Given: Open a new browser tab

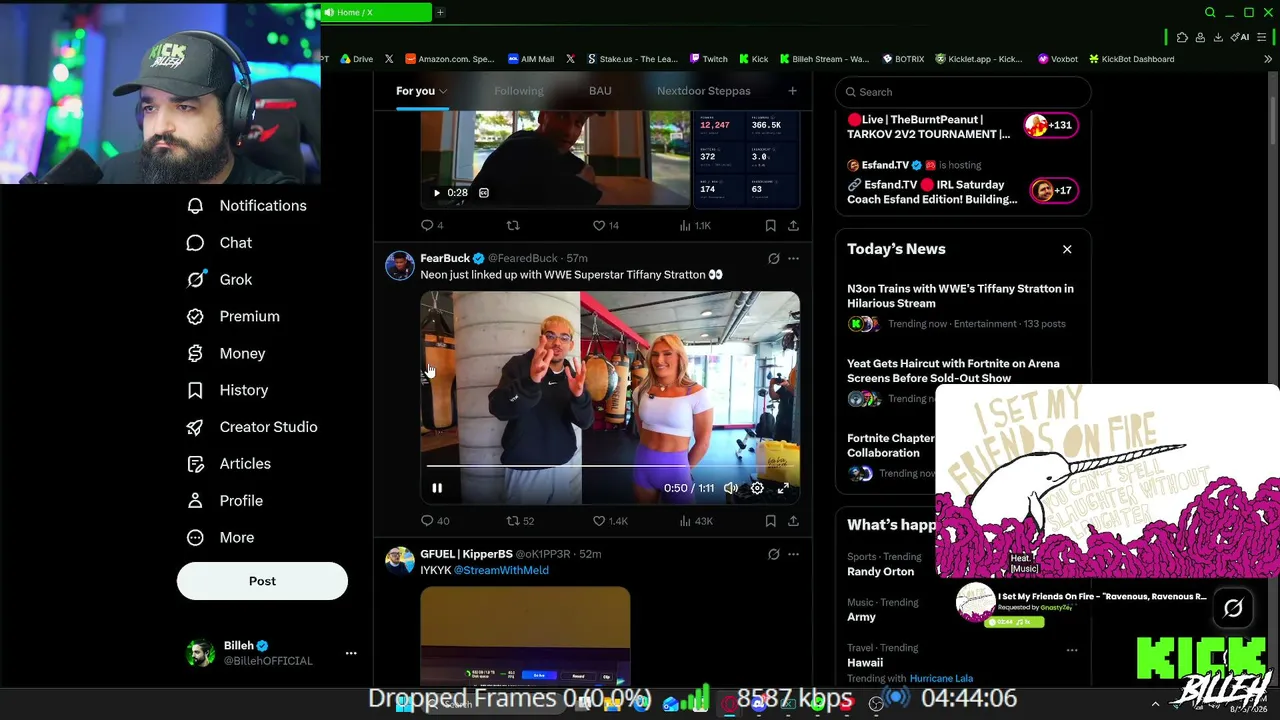Looking at the screenshot, I should point(440,12).
